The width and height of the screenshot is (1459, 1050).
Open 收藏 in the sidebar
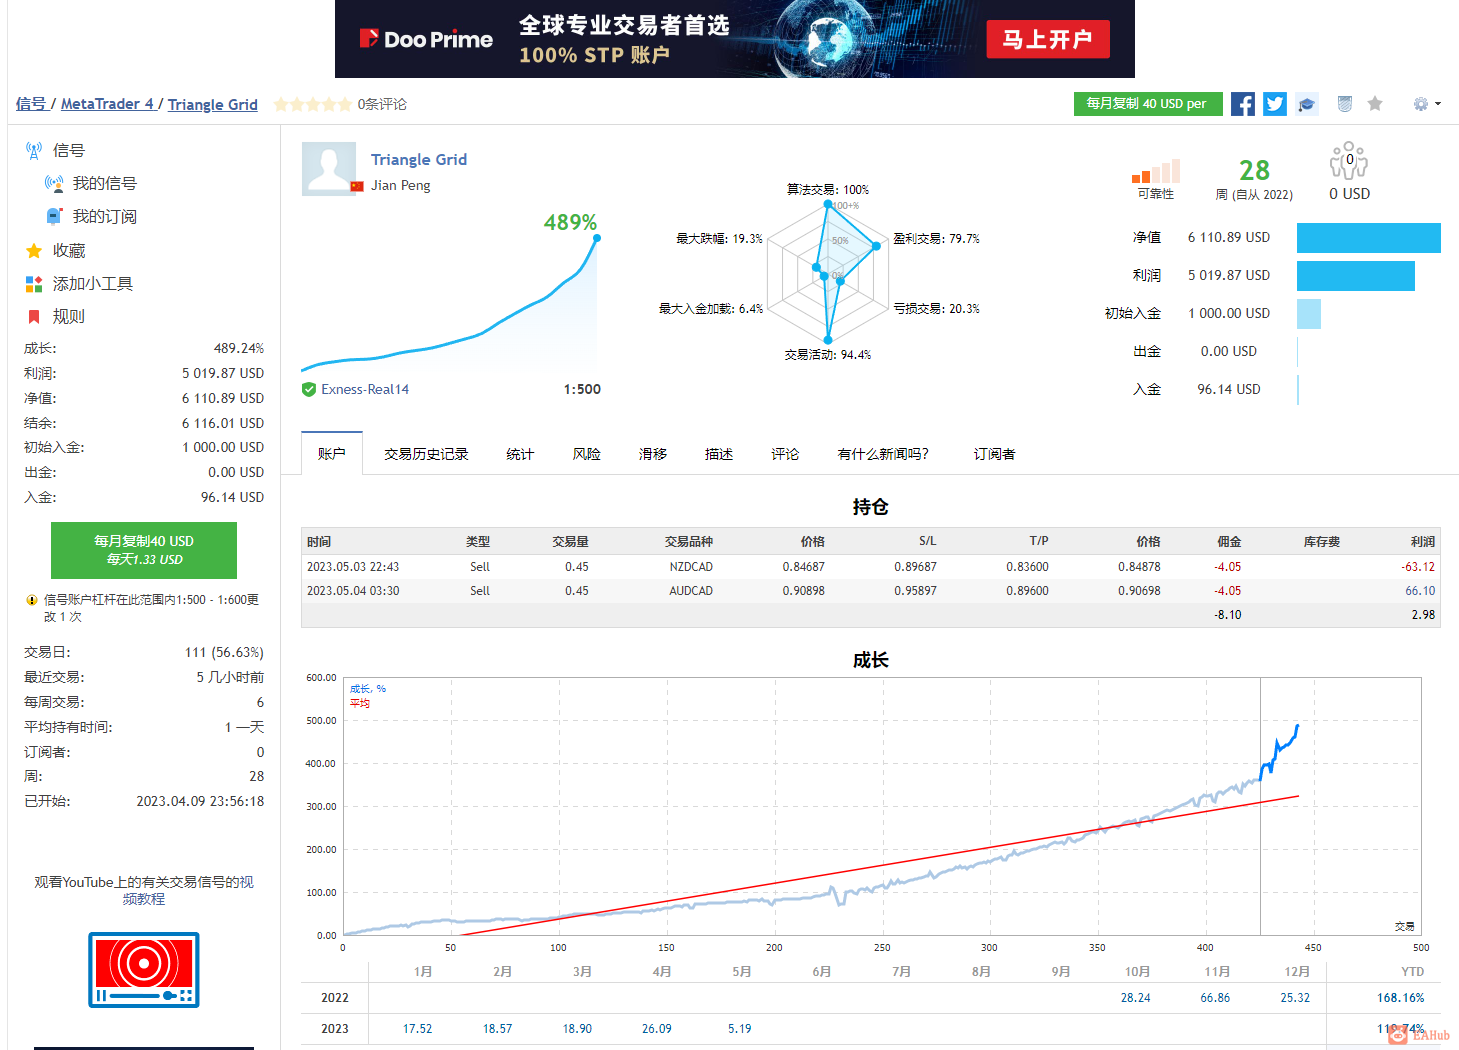[69, 251]
